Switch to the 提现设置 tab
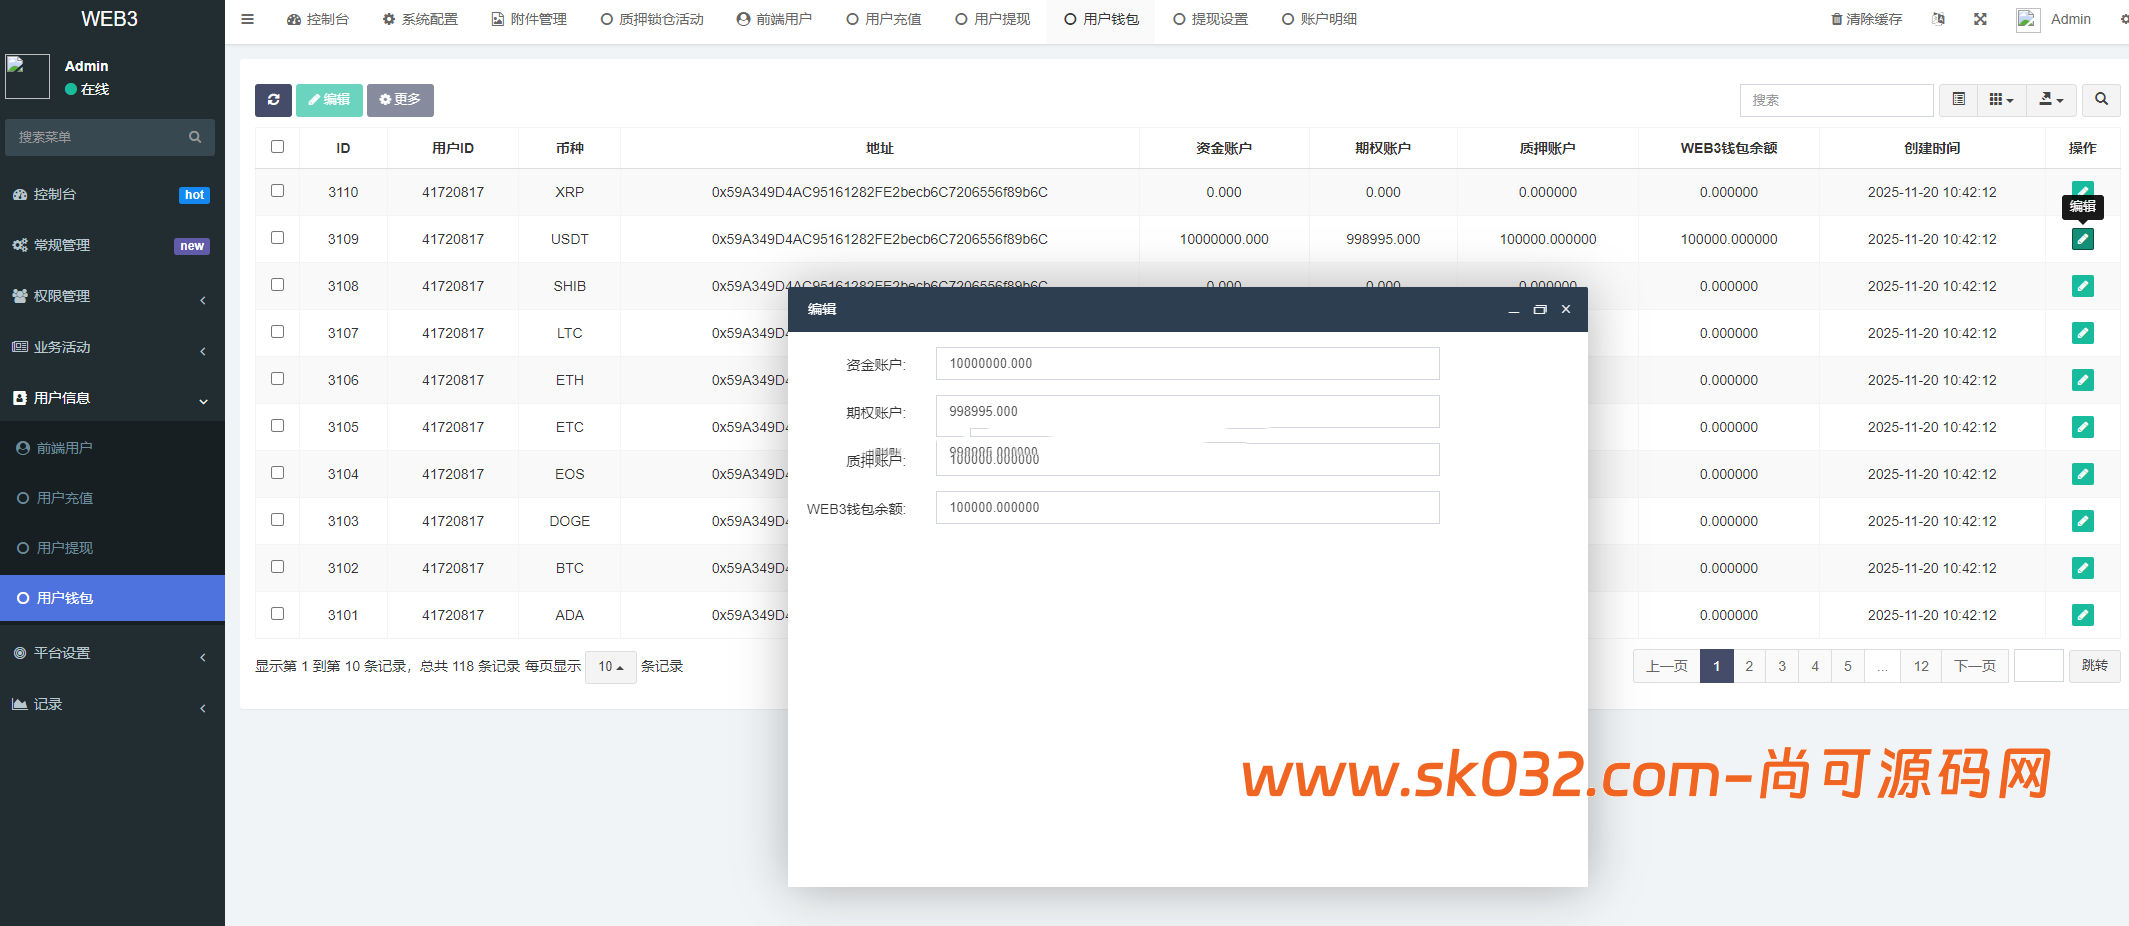Image resolution: width=2129 pixels, height=926 pixels. click(x=1210, y=18)
